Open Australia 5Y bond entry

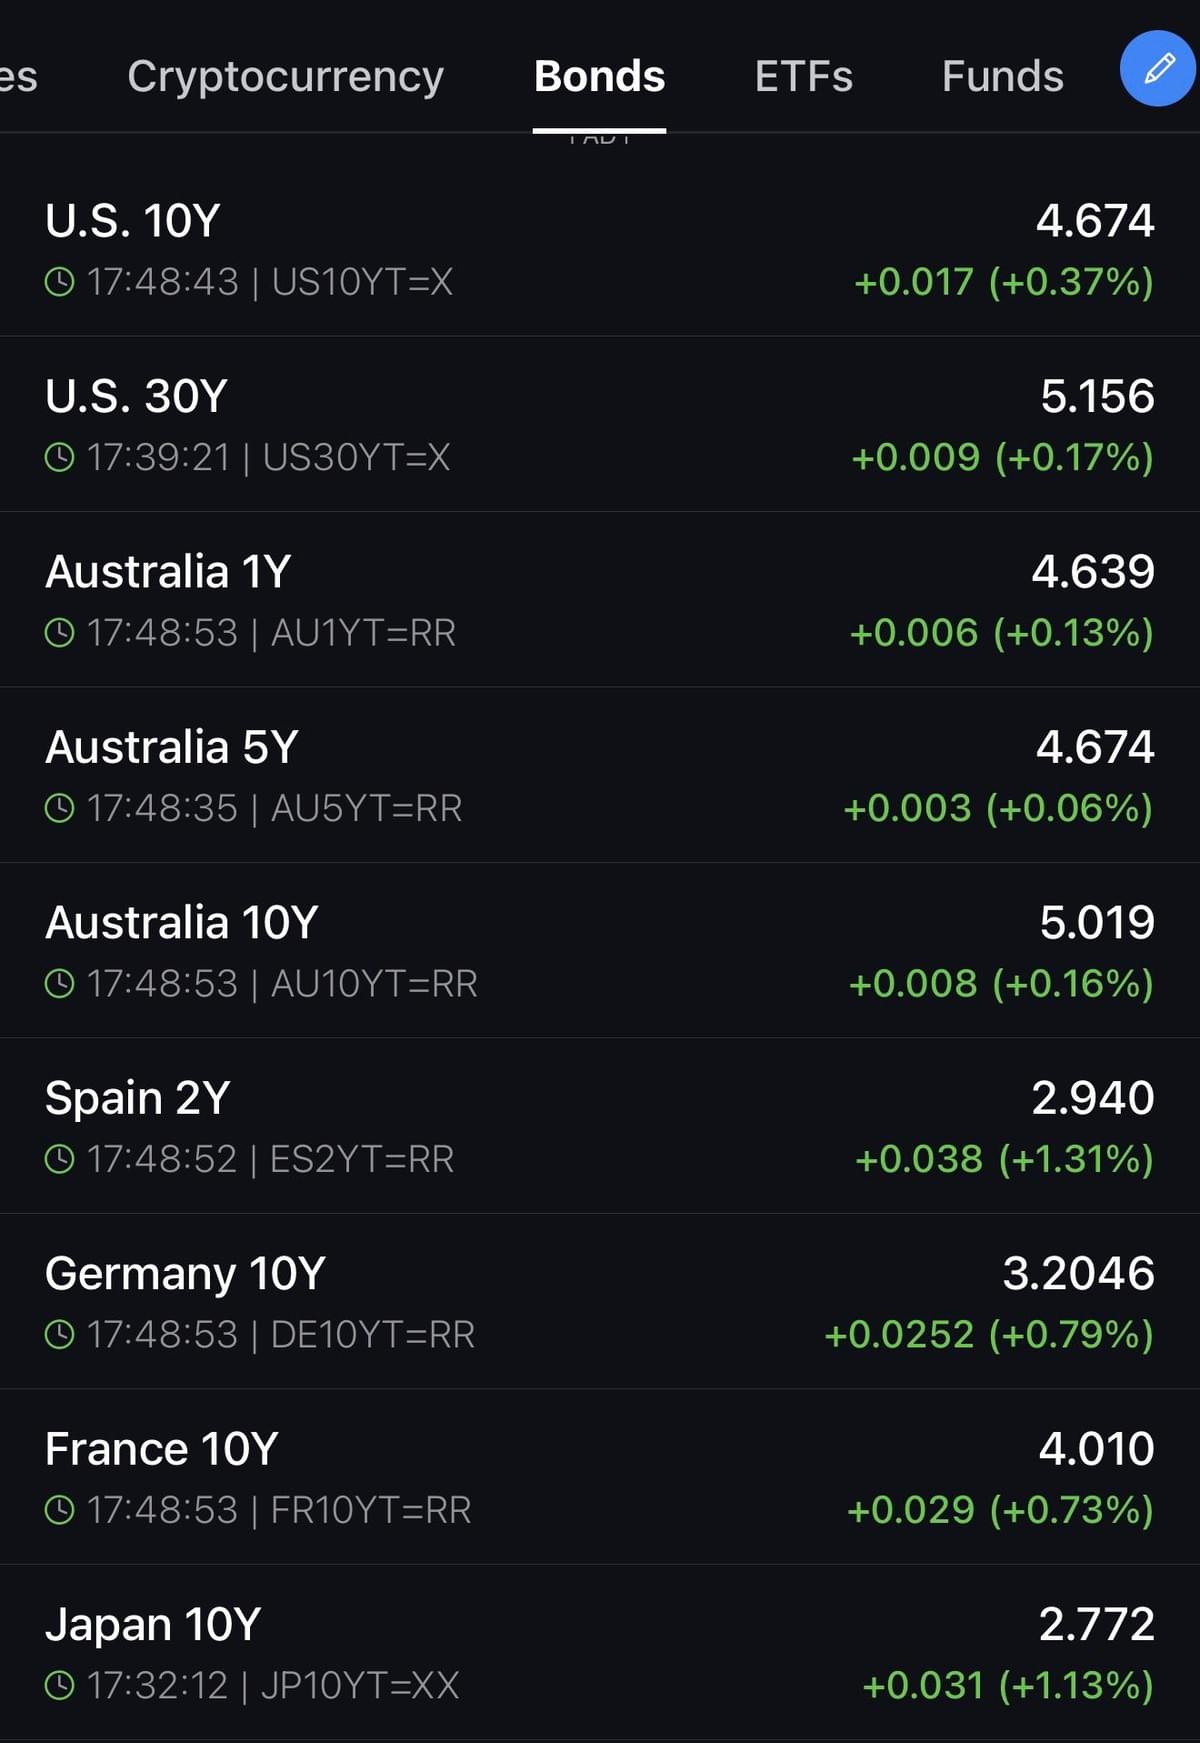click(x=600, y=775)
